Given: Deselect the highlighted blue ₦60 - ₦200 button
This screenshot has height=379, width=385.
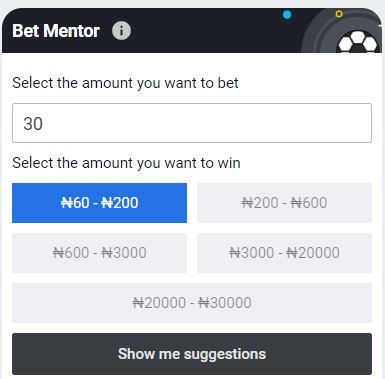Looking at the screenshot, I should click(99, 203).
